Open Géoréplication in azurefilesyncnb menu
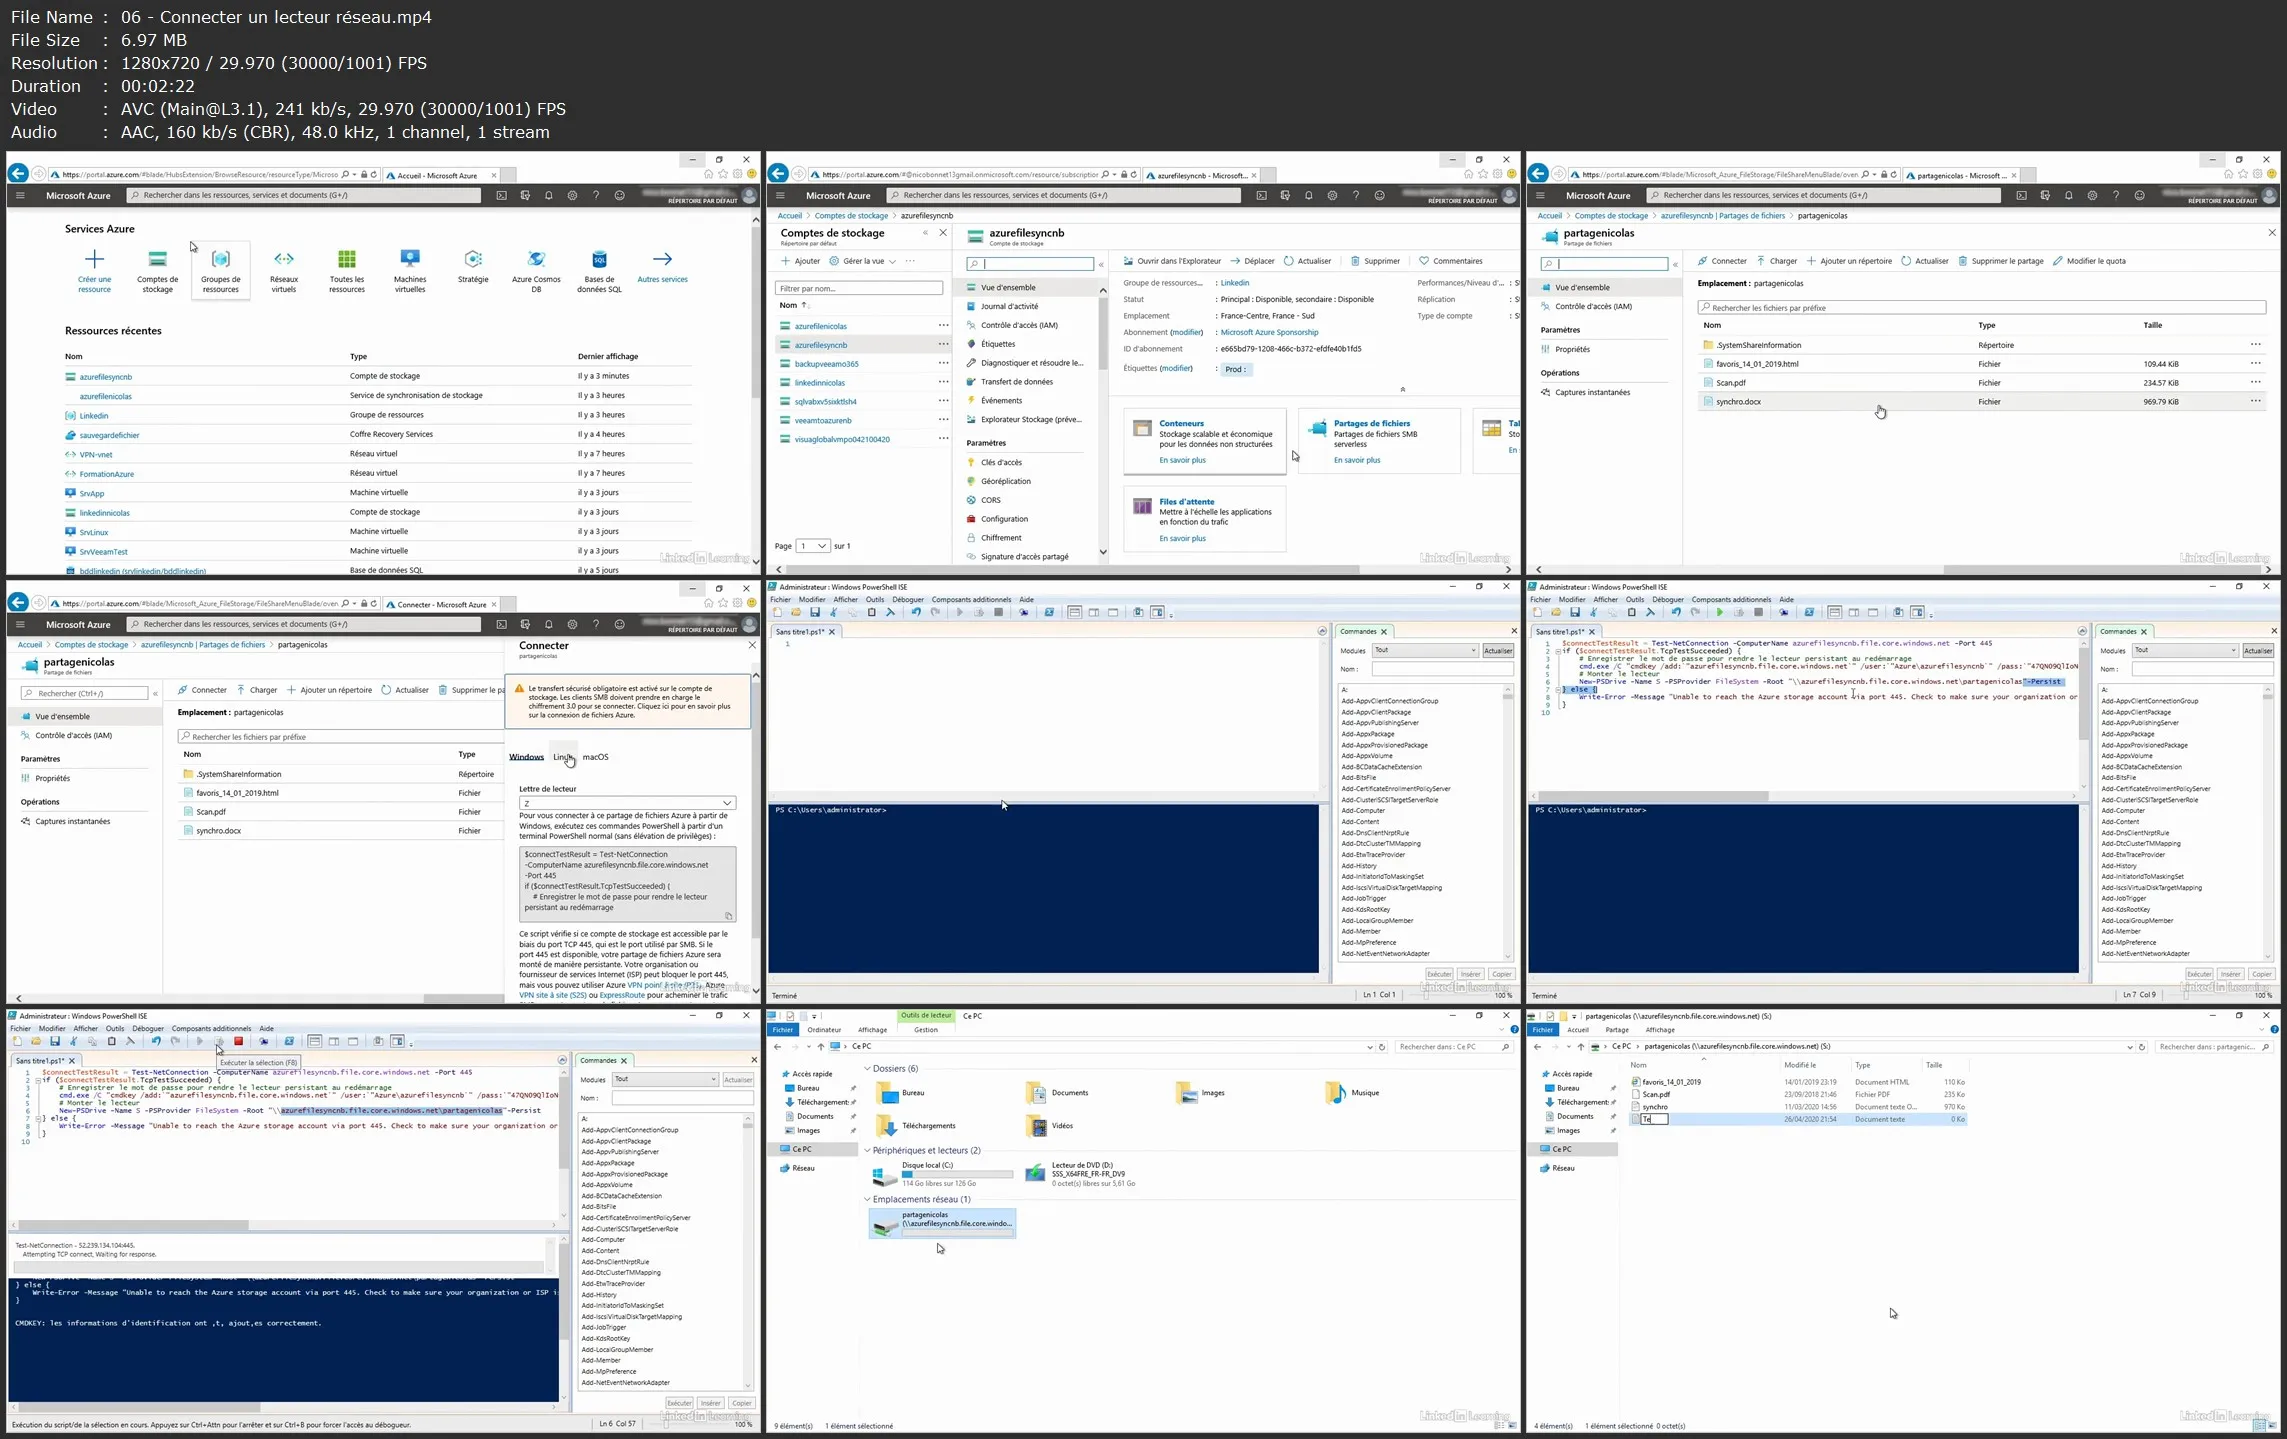The height and width of the screenshot is (1439, 2287). click(x=1005, y=481)
